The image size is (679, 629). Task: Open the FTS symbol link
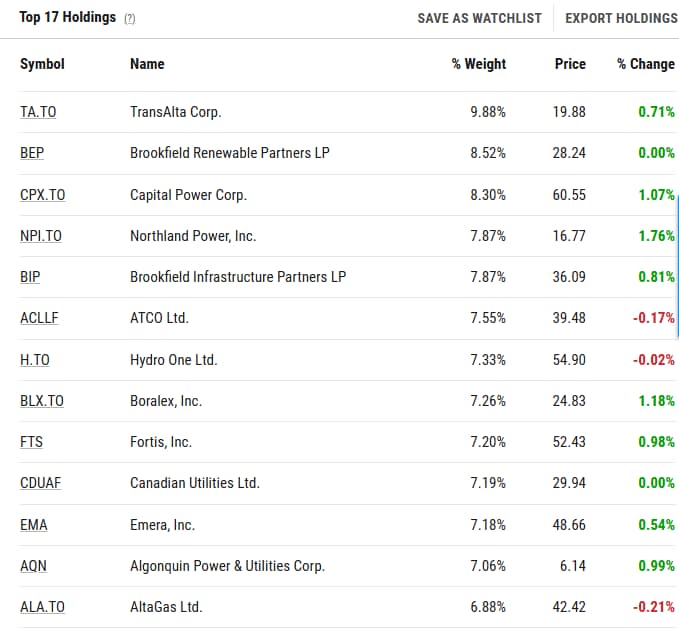point(31,442)
